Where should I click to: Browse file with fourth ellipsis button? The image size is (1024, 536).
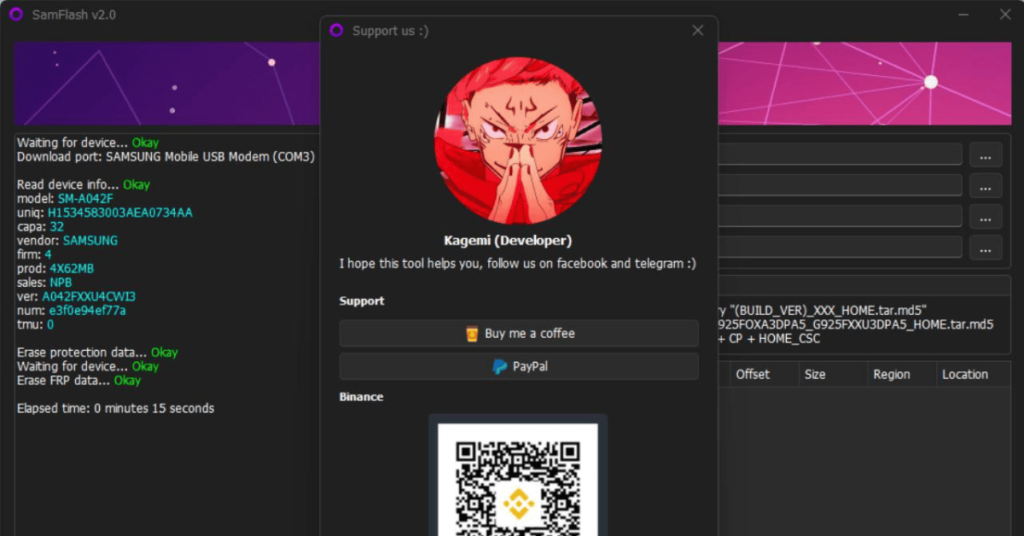985,249
